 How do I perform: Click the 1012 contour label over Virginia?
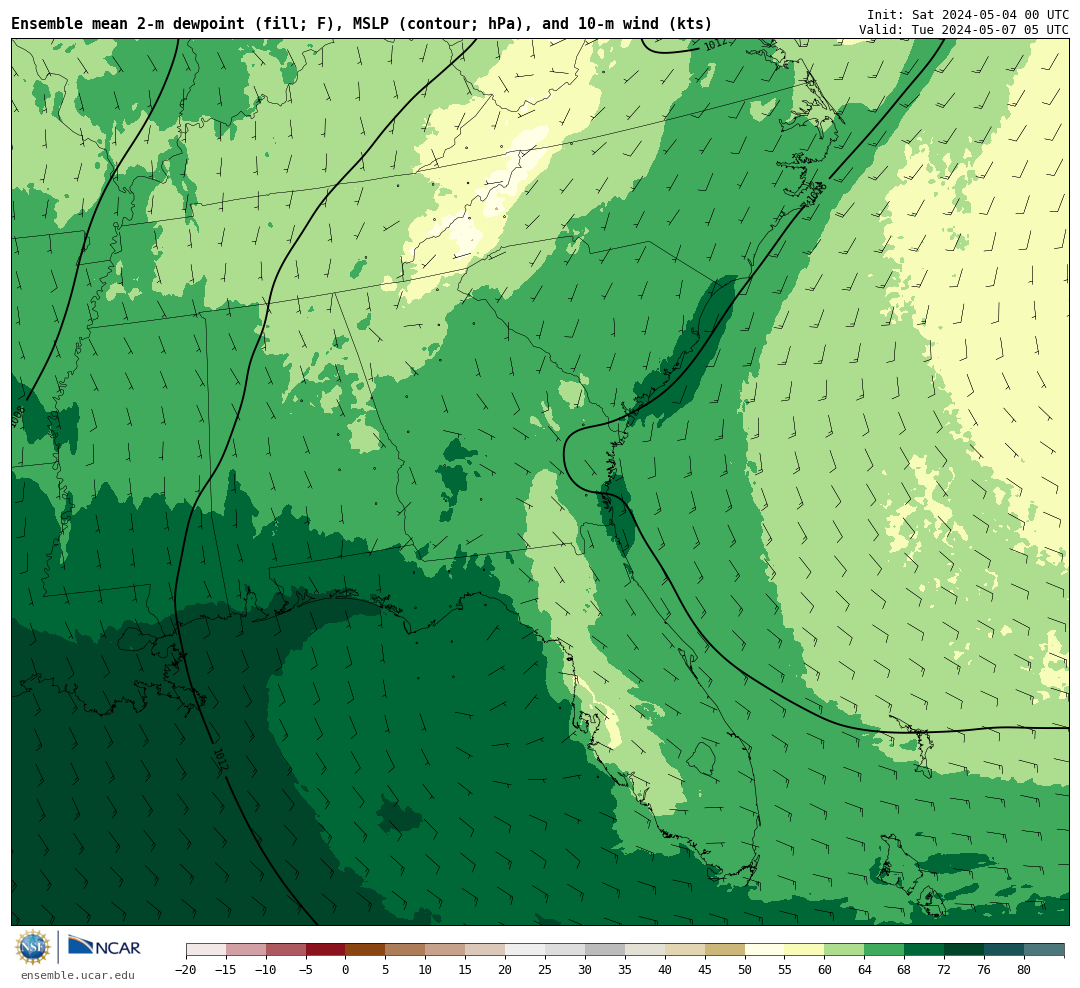click(716, 44)
